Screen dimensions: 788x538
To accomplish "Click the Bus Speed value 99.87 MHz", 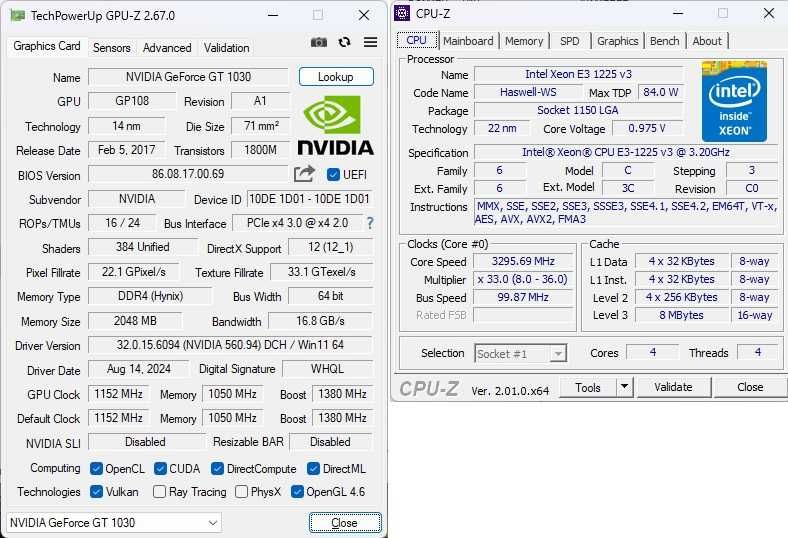I will 523,297.
